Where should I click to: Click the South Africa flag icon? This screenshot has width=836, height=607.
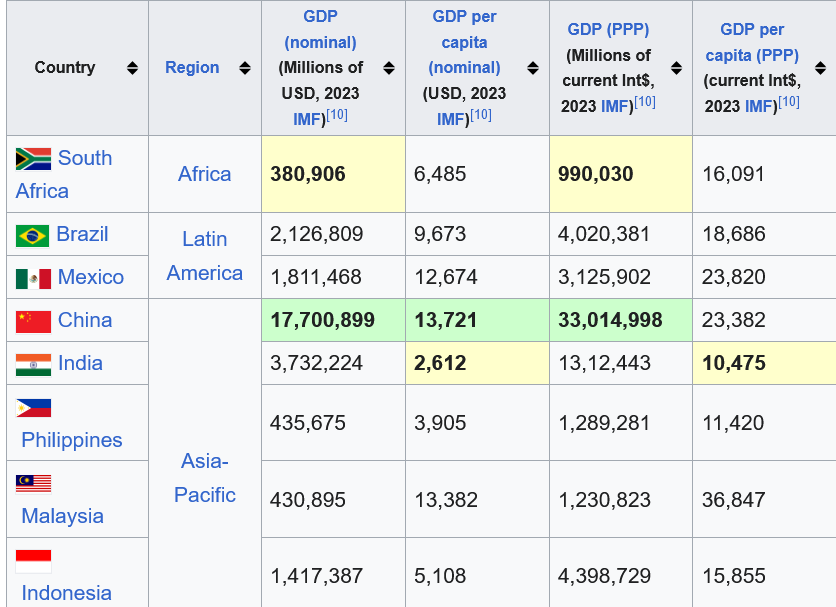[33, 158]
